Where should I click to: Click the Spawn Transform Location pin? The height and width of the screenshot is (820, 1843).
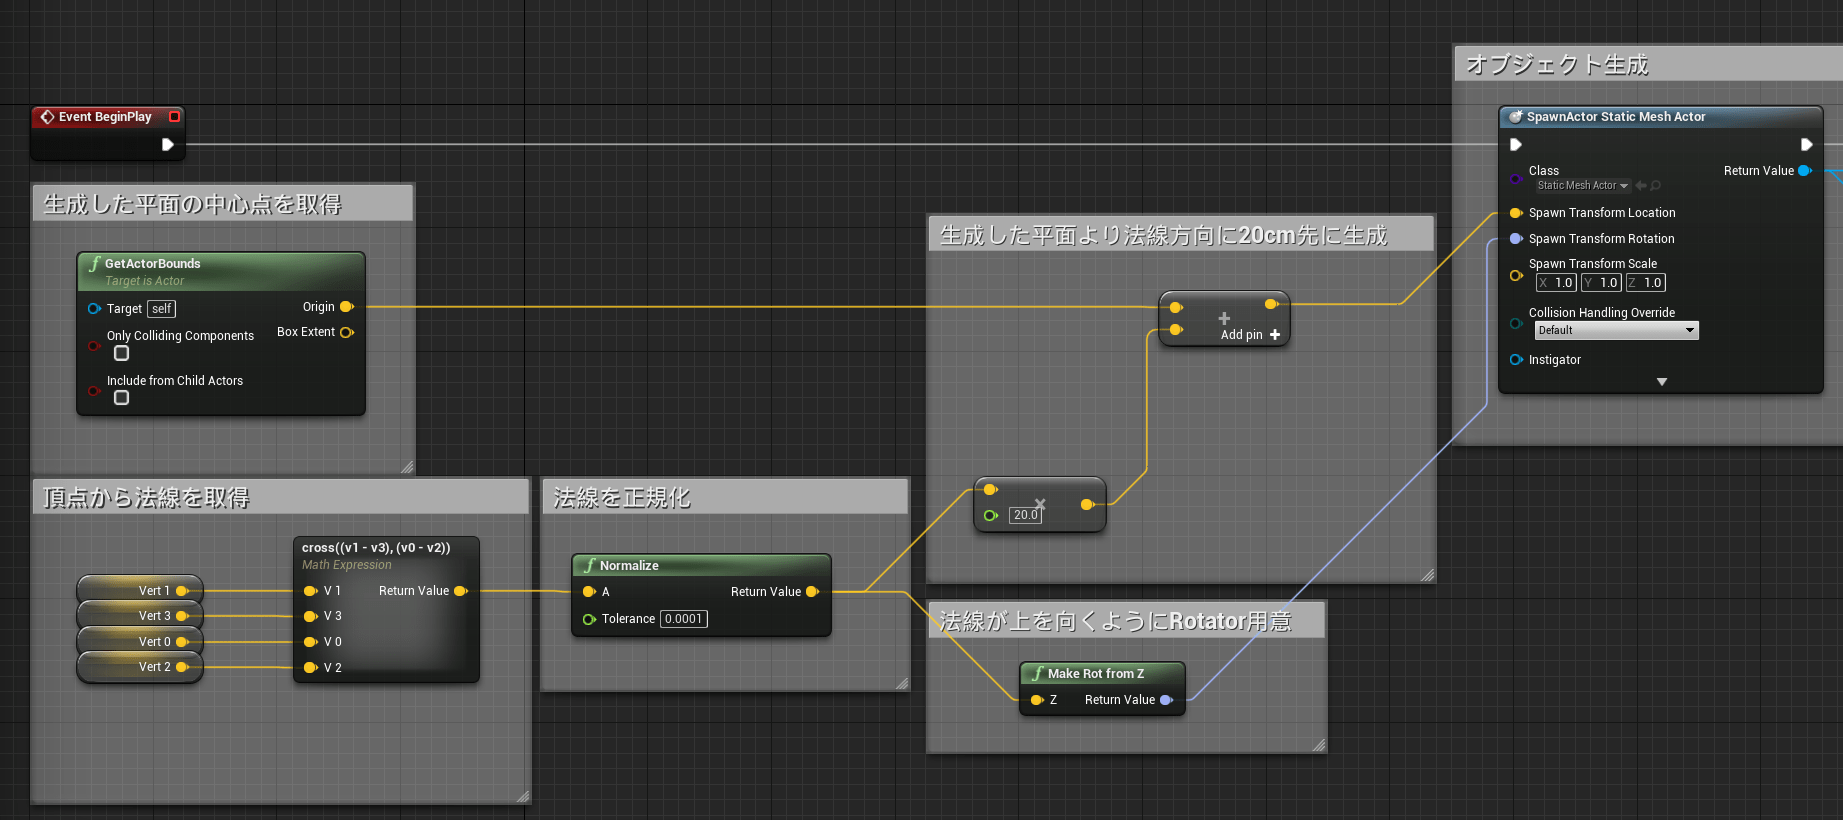[x=1516, y=213]
